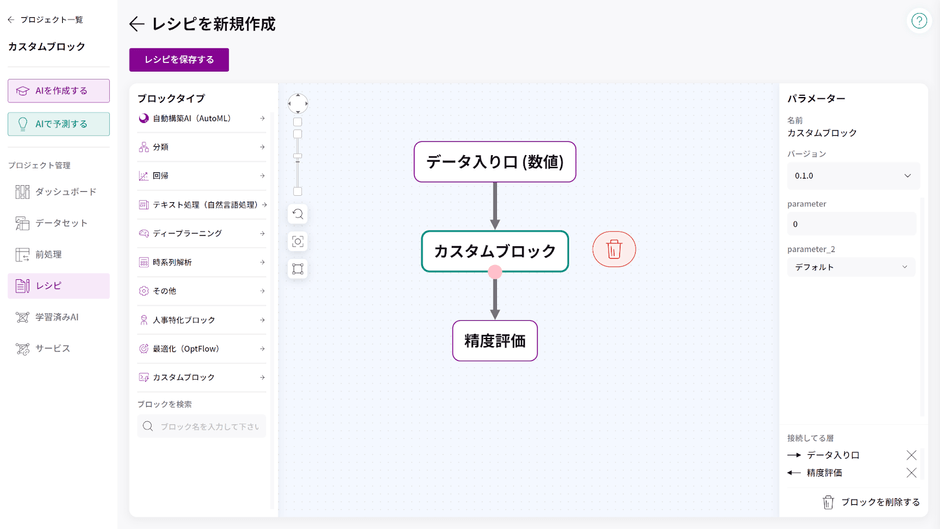Open the parameter_2 デフォルト dropdown

click(x=851, y=267)
